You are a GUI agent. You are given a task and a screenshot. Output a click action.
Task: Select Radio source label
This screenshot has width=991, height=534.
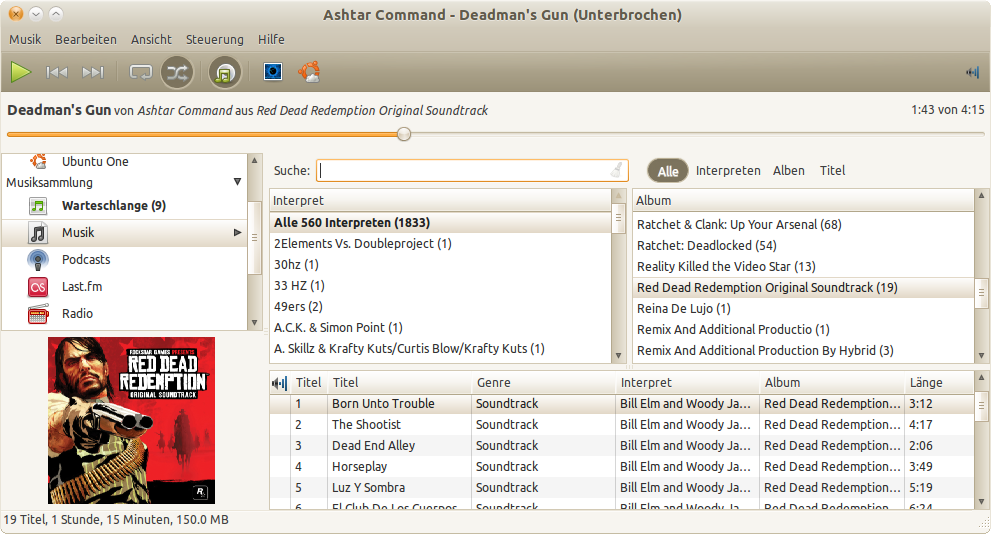click(77, 314)
